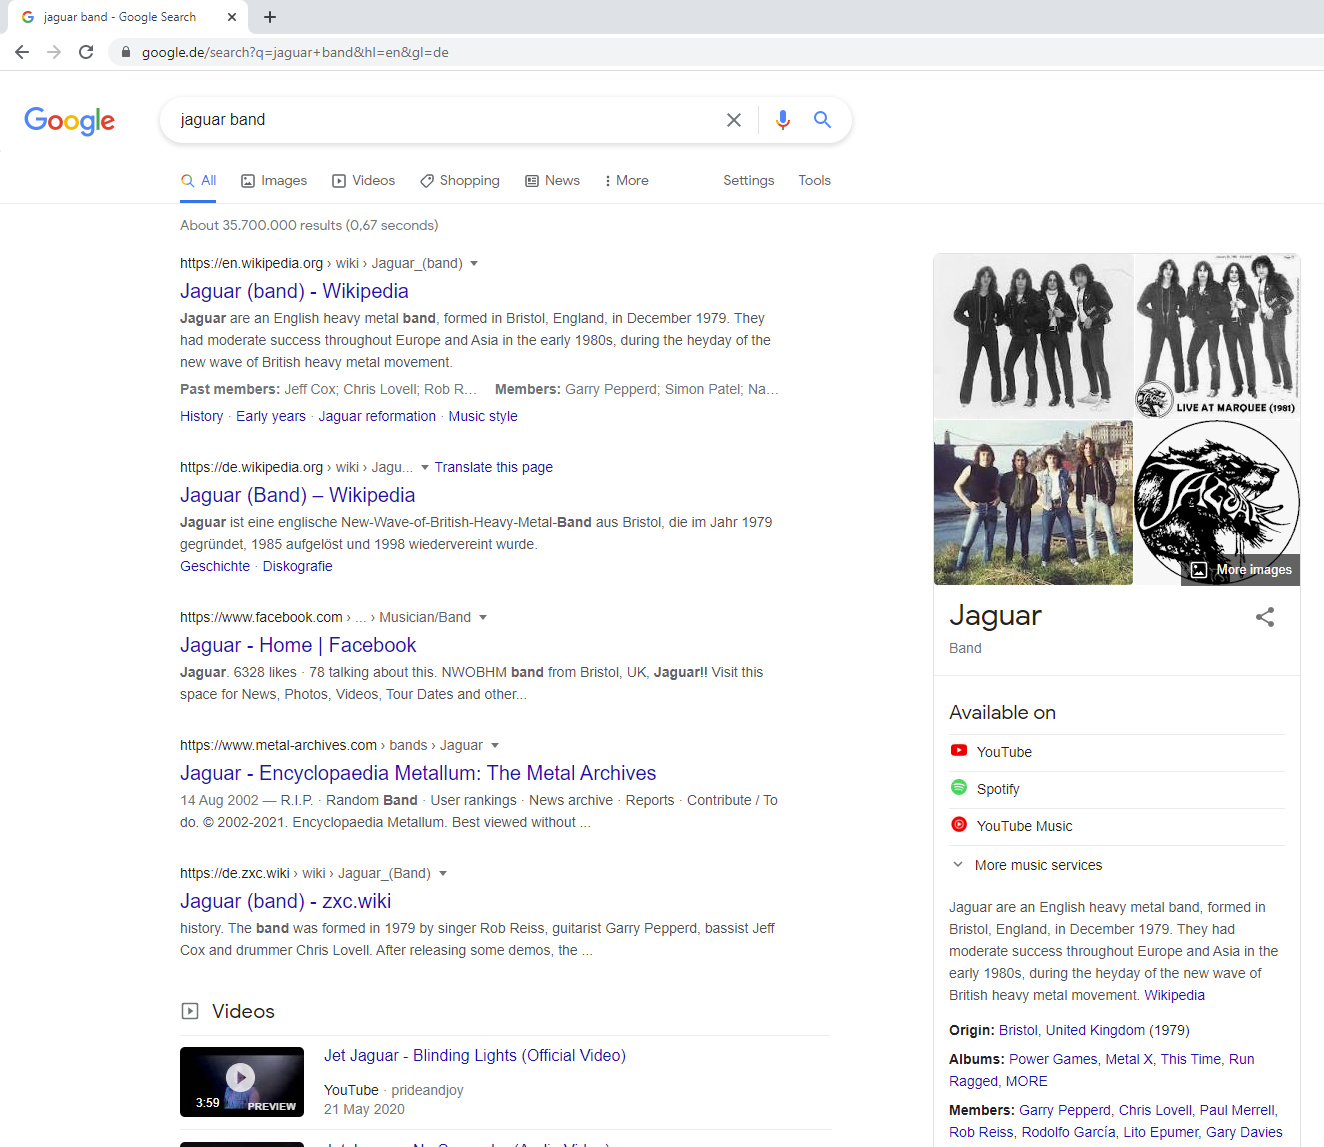
Task: Open the Music style sitelink
Action: (483, 416)
